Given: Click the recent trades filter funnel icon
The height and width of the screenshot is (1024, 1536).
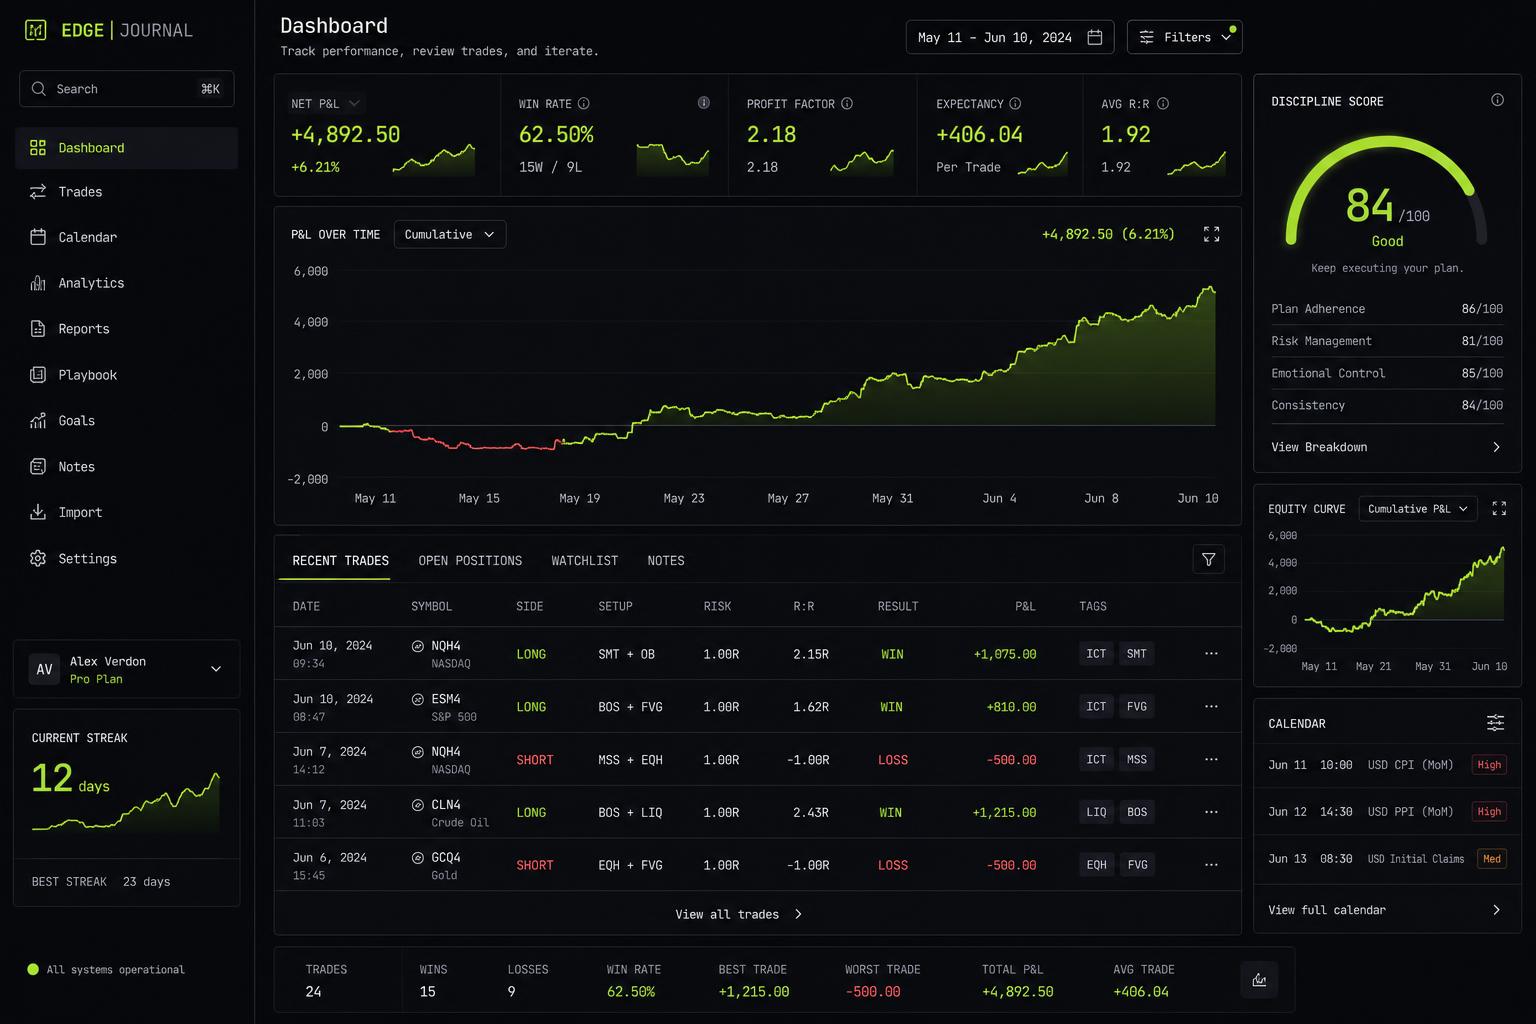Looking at the screenshot, I should pos(1209,560).
